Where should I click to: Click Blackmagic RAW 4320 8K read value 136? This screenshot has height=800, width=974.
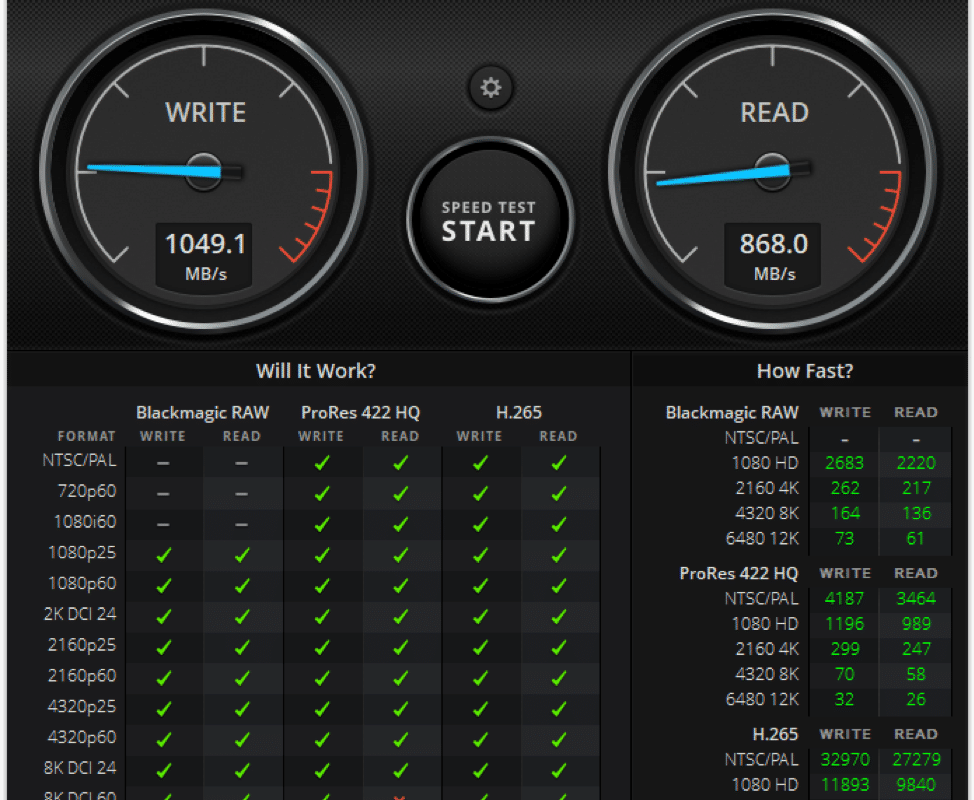click(916, 513)
